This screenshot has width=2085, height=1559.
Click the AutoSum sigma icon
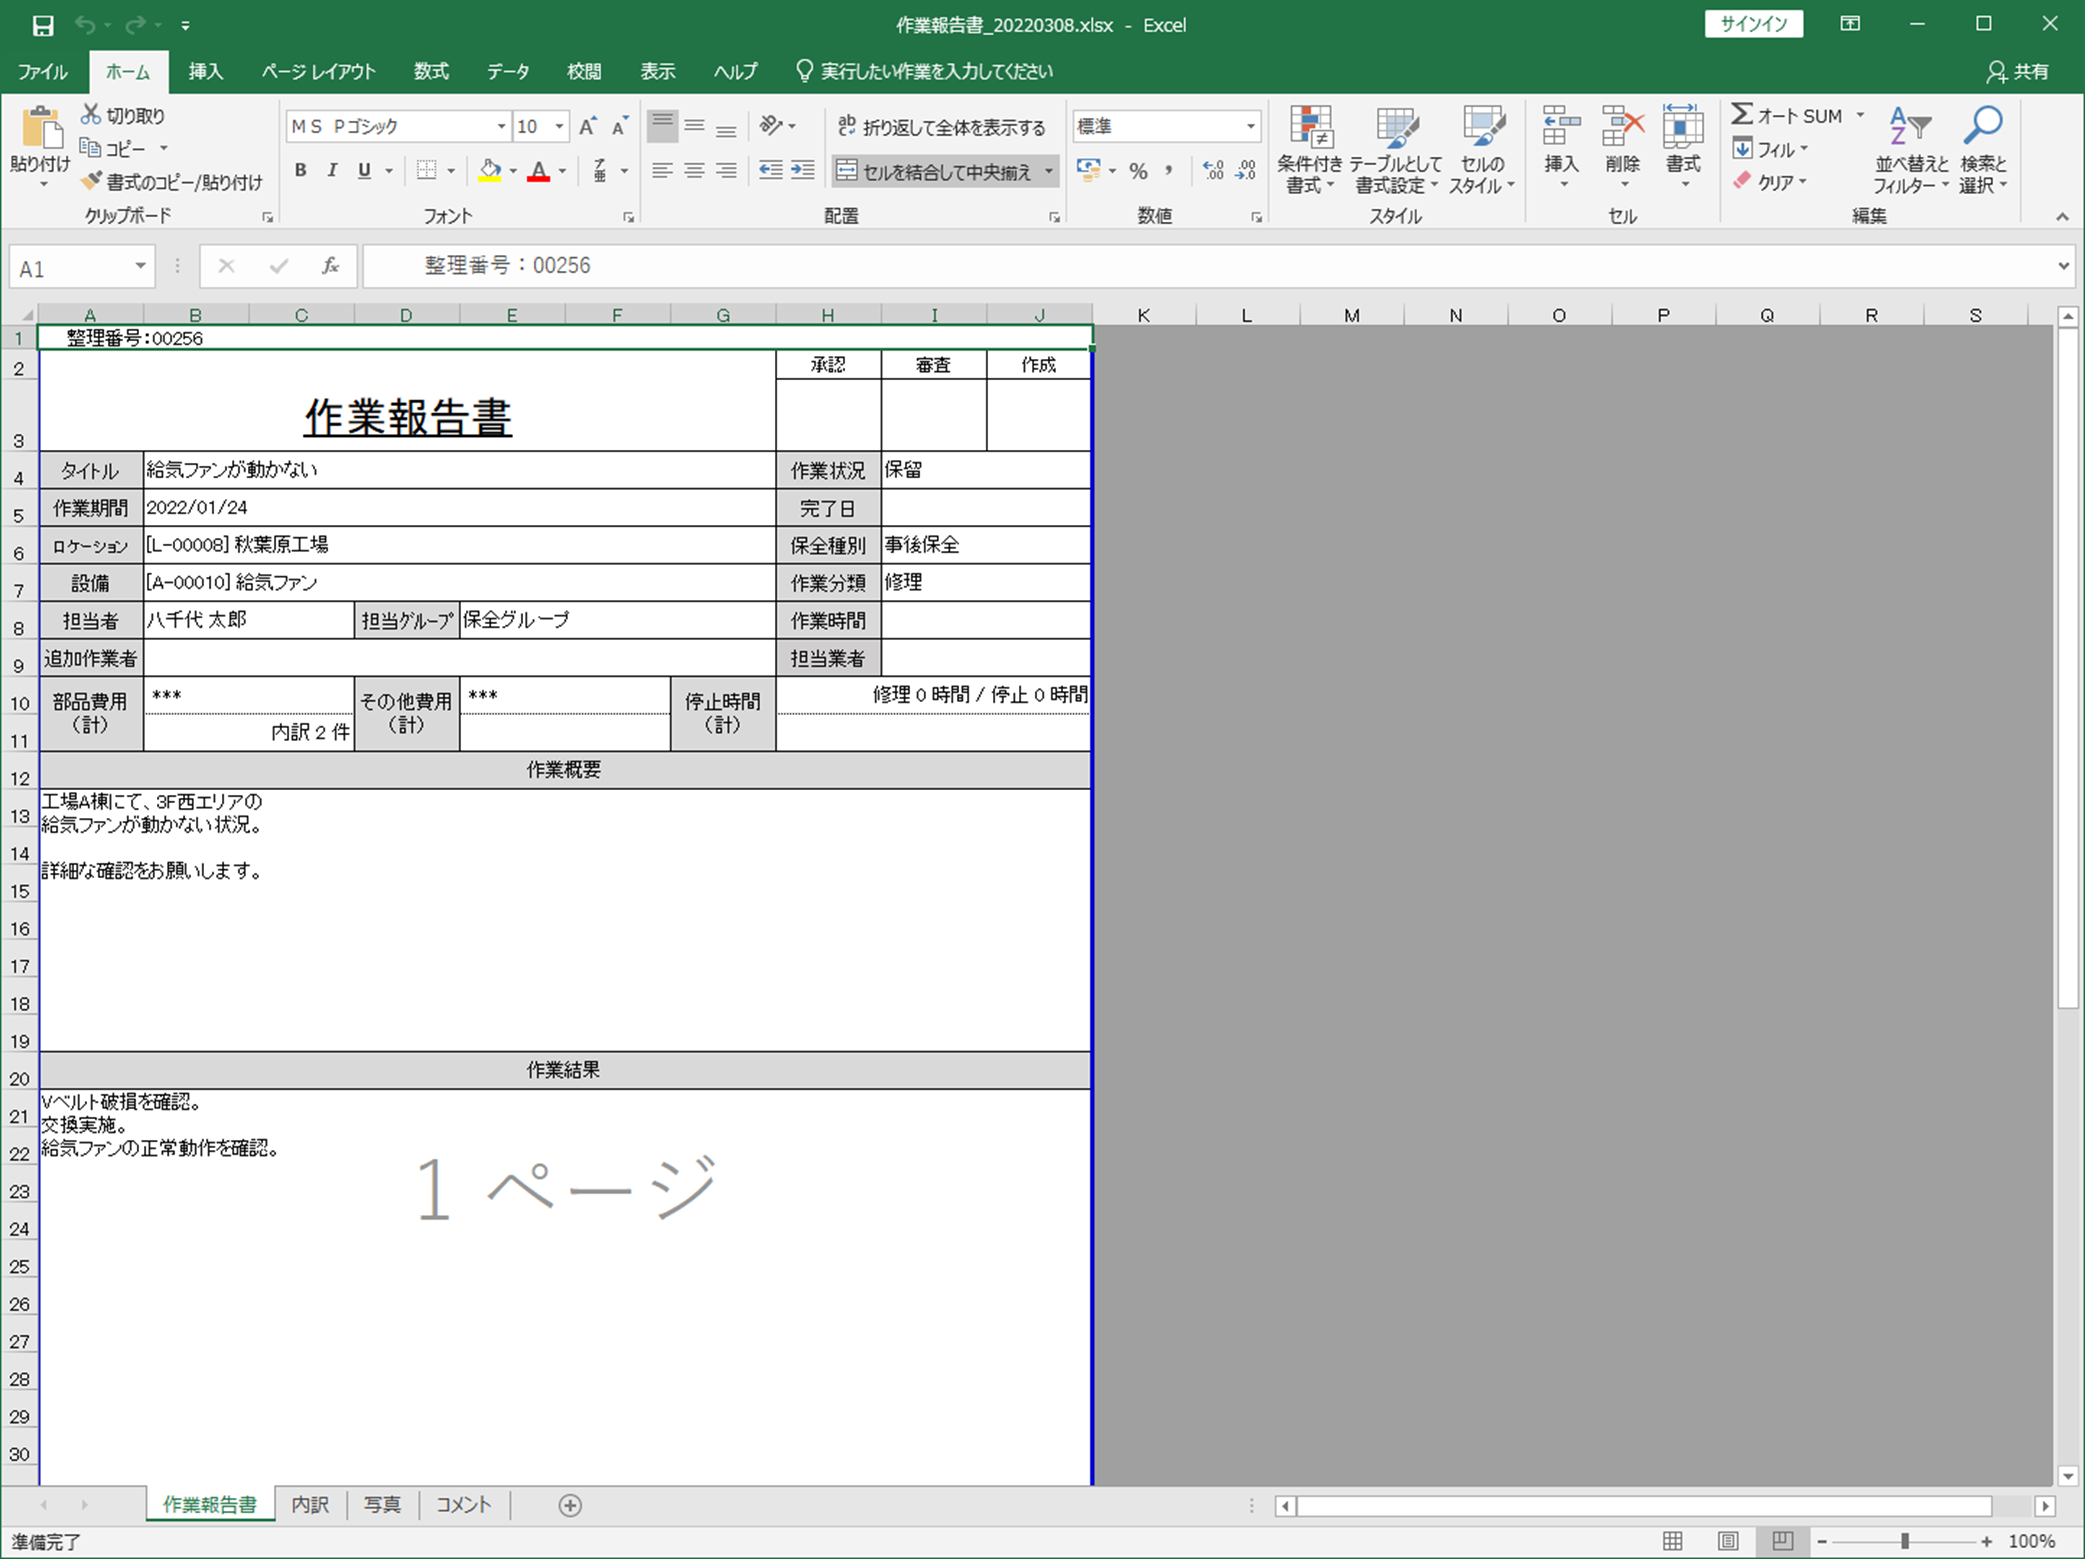(x=1743, y=115)
